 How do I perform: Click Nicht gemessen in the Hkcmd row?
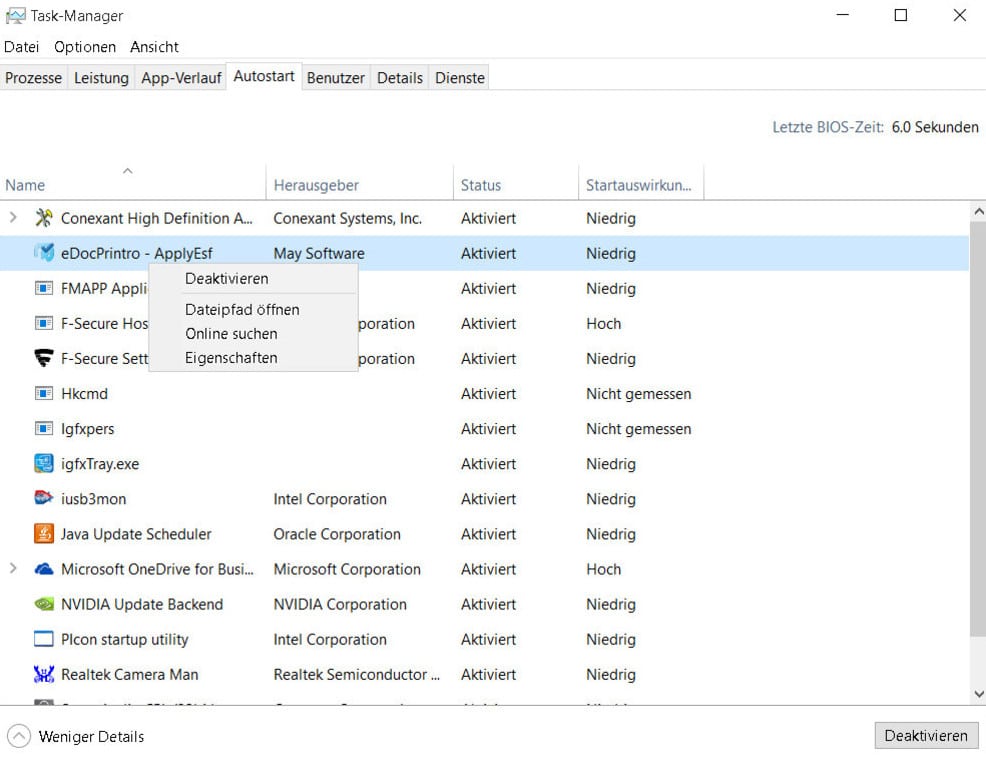[638, 394]
